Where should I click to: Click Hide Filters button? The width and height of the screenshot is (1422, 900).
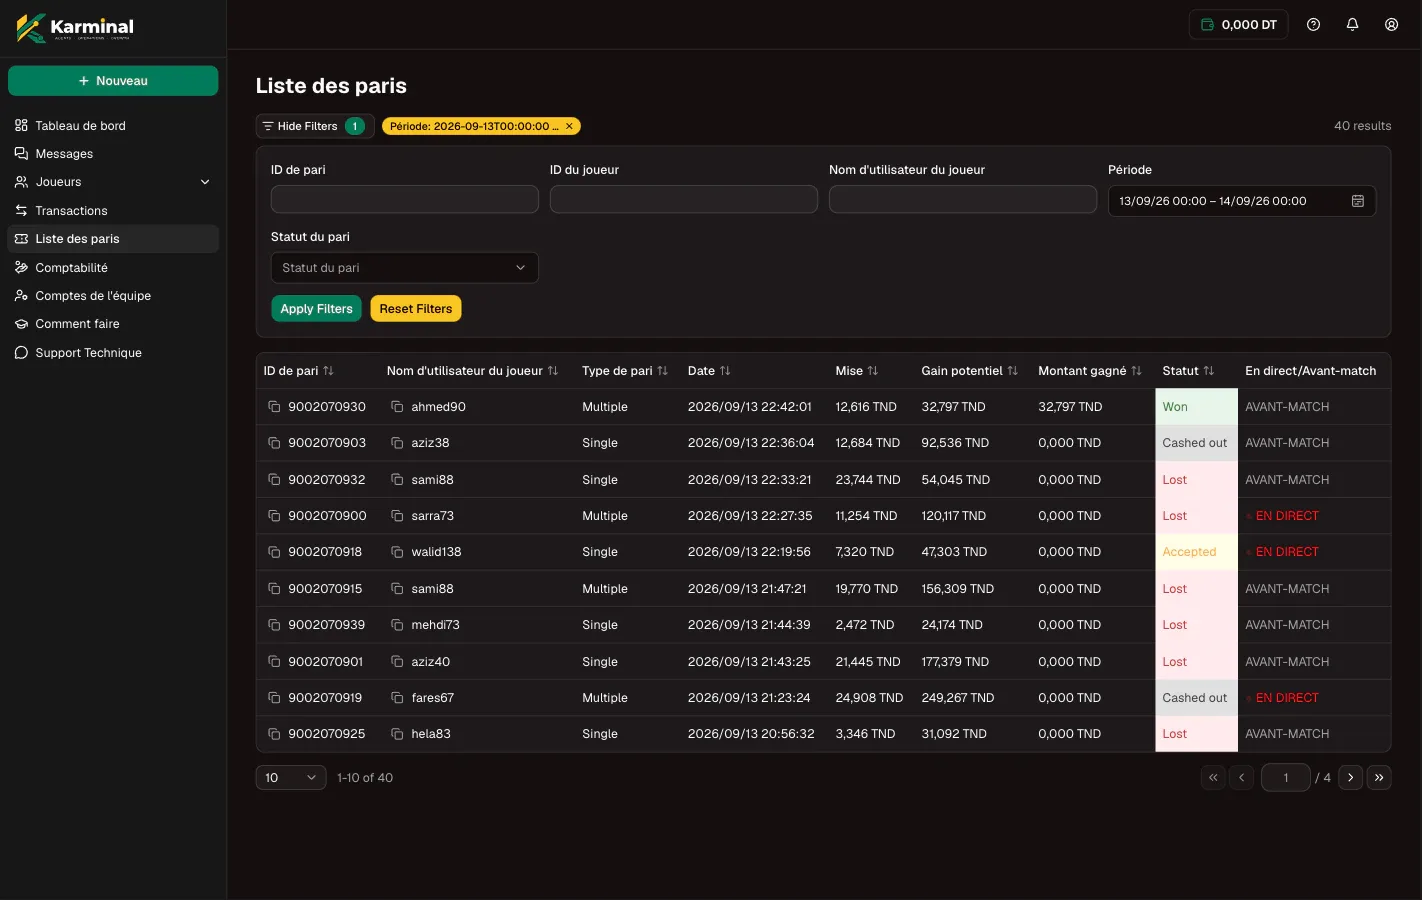[x=315, y=126]
